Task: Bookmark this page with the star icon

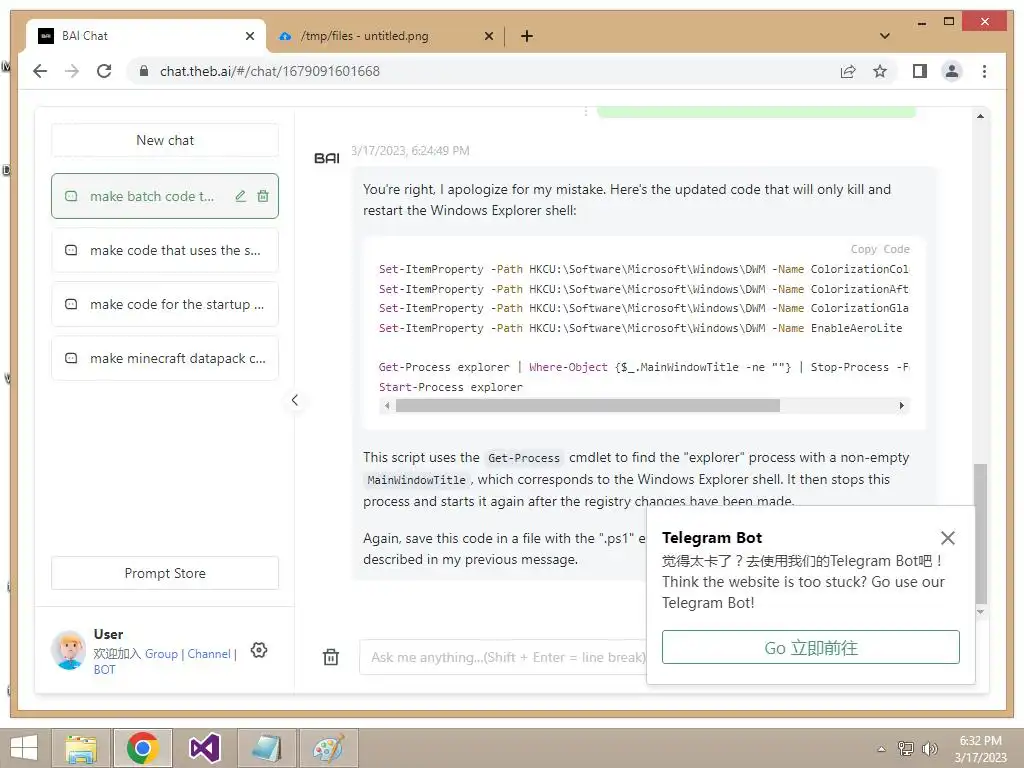Action: [x=880, y=71]
